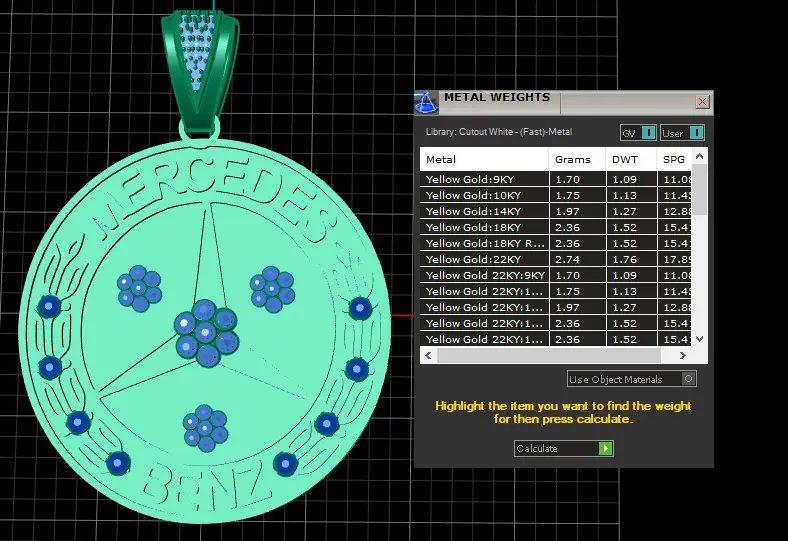Select the pendant bail in the viewport
The image size is (788, 541).
200,70
